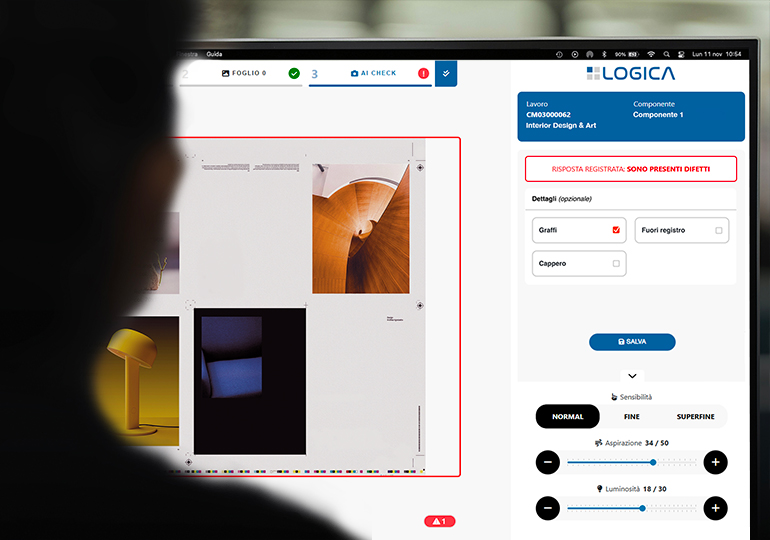This screenshot has width=770, height=540.
Task: Click the Bluetooth icon in menu bar
Action: 605,54
